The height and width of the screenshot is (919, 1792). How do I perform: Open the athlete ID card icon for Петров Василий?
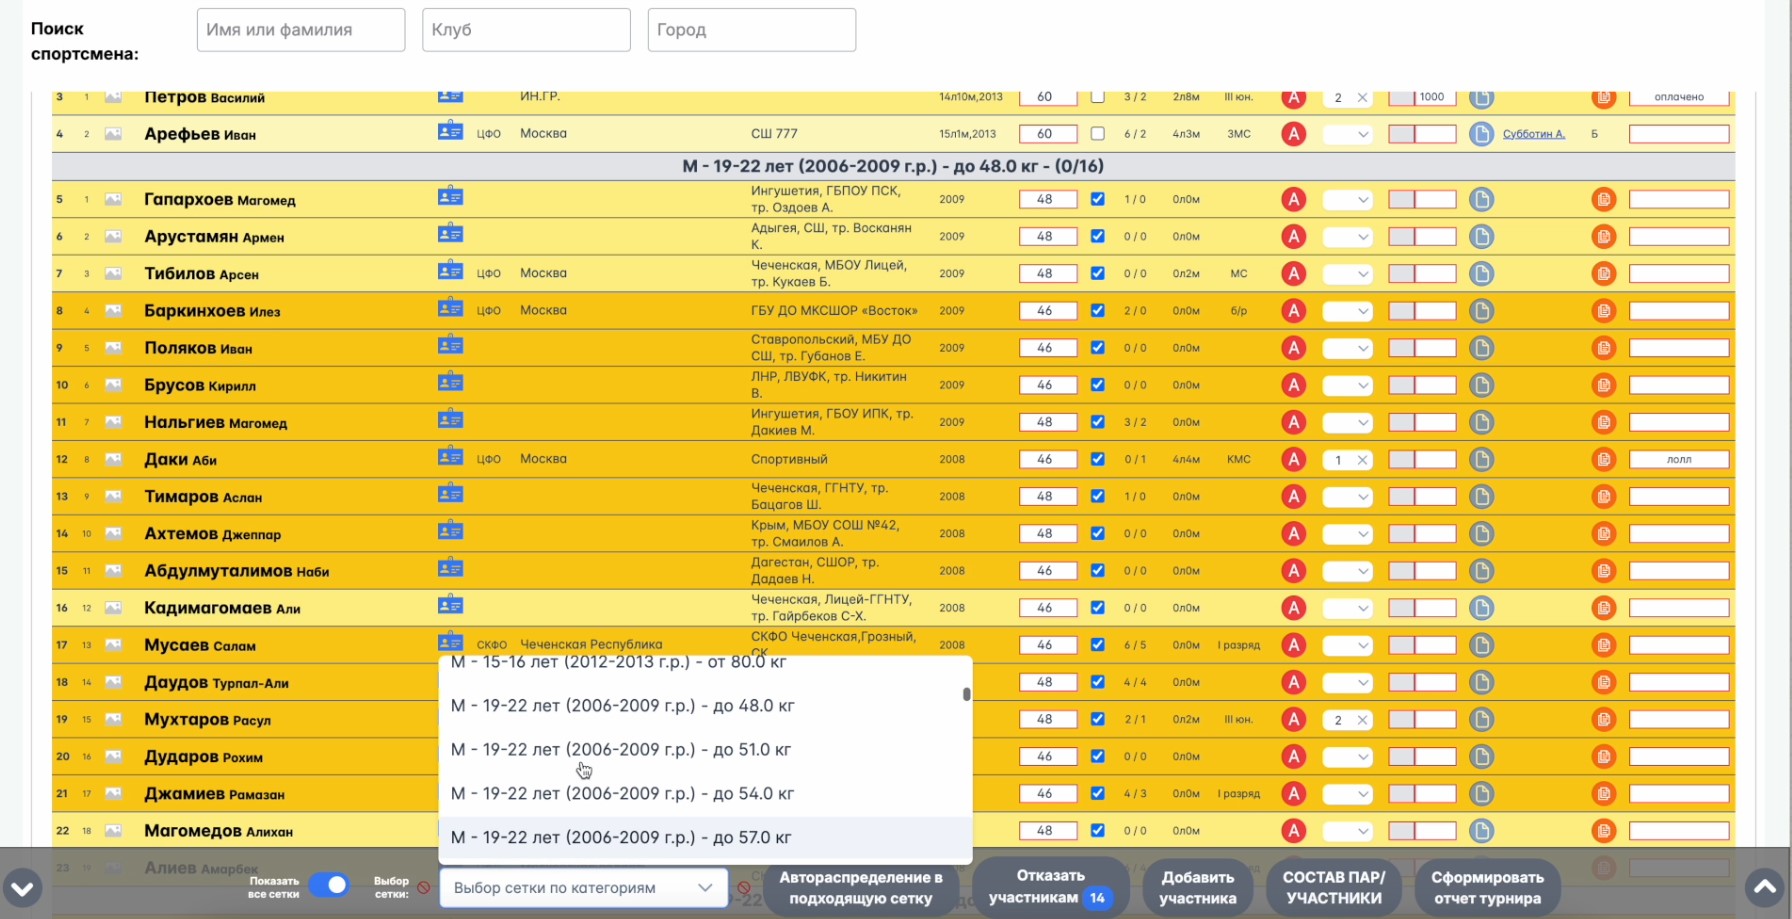(451, 97)
